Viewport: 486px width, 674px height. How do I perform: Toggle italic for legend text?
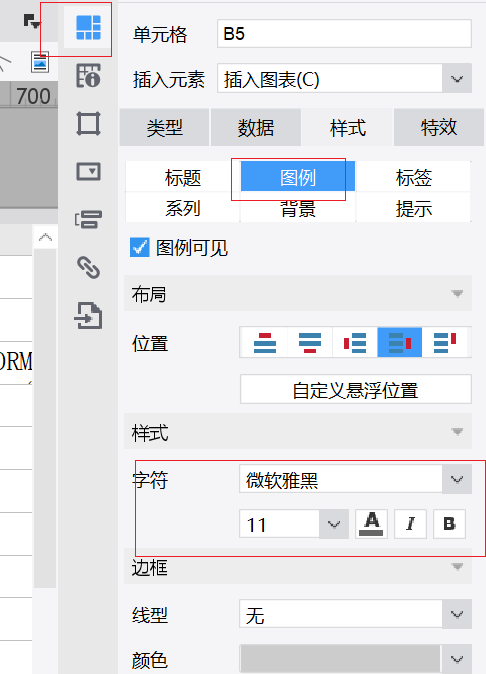[x=410, y=524]
